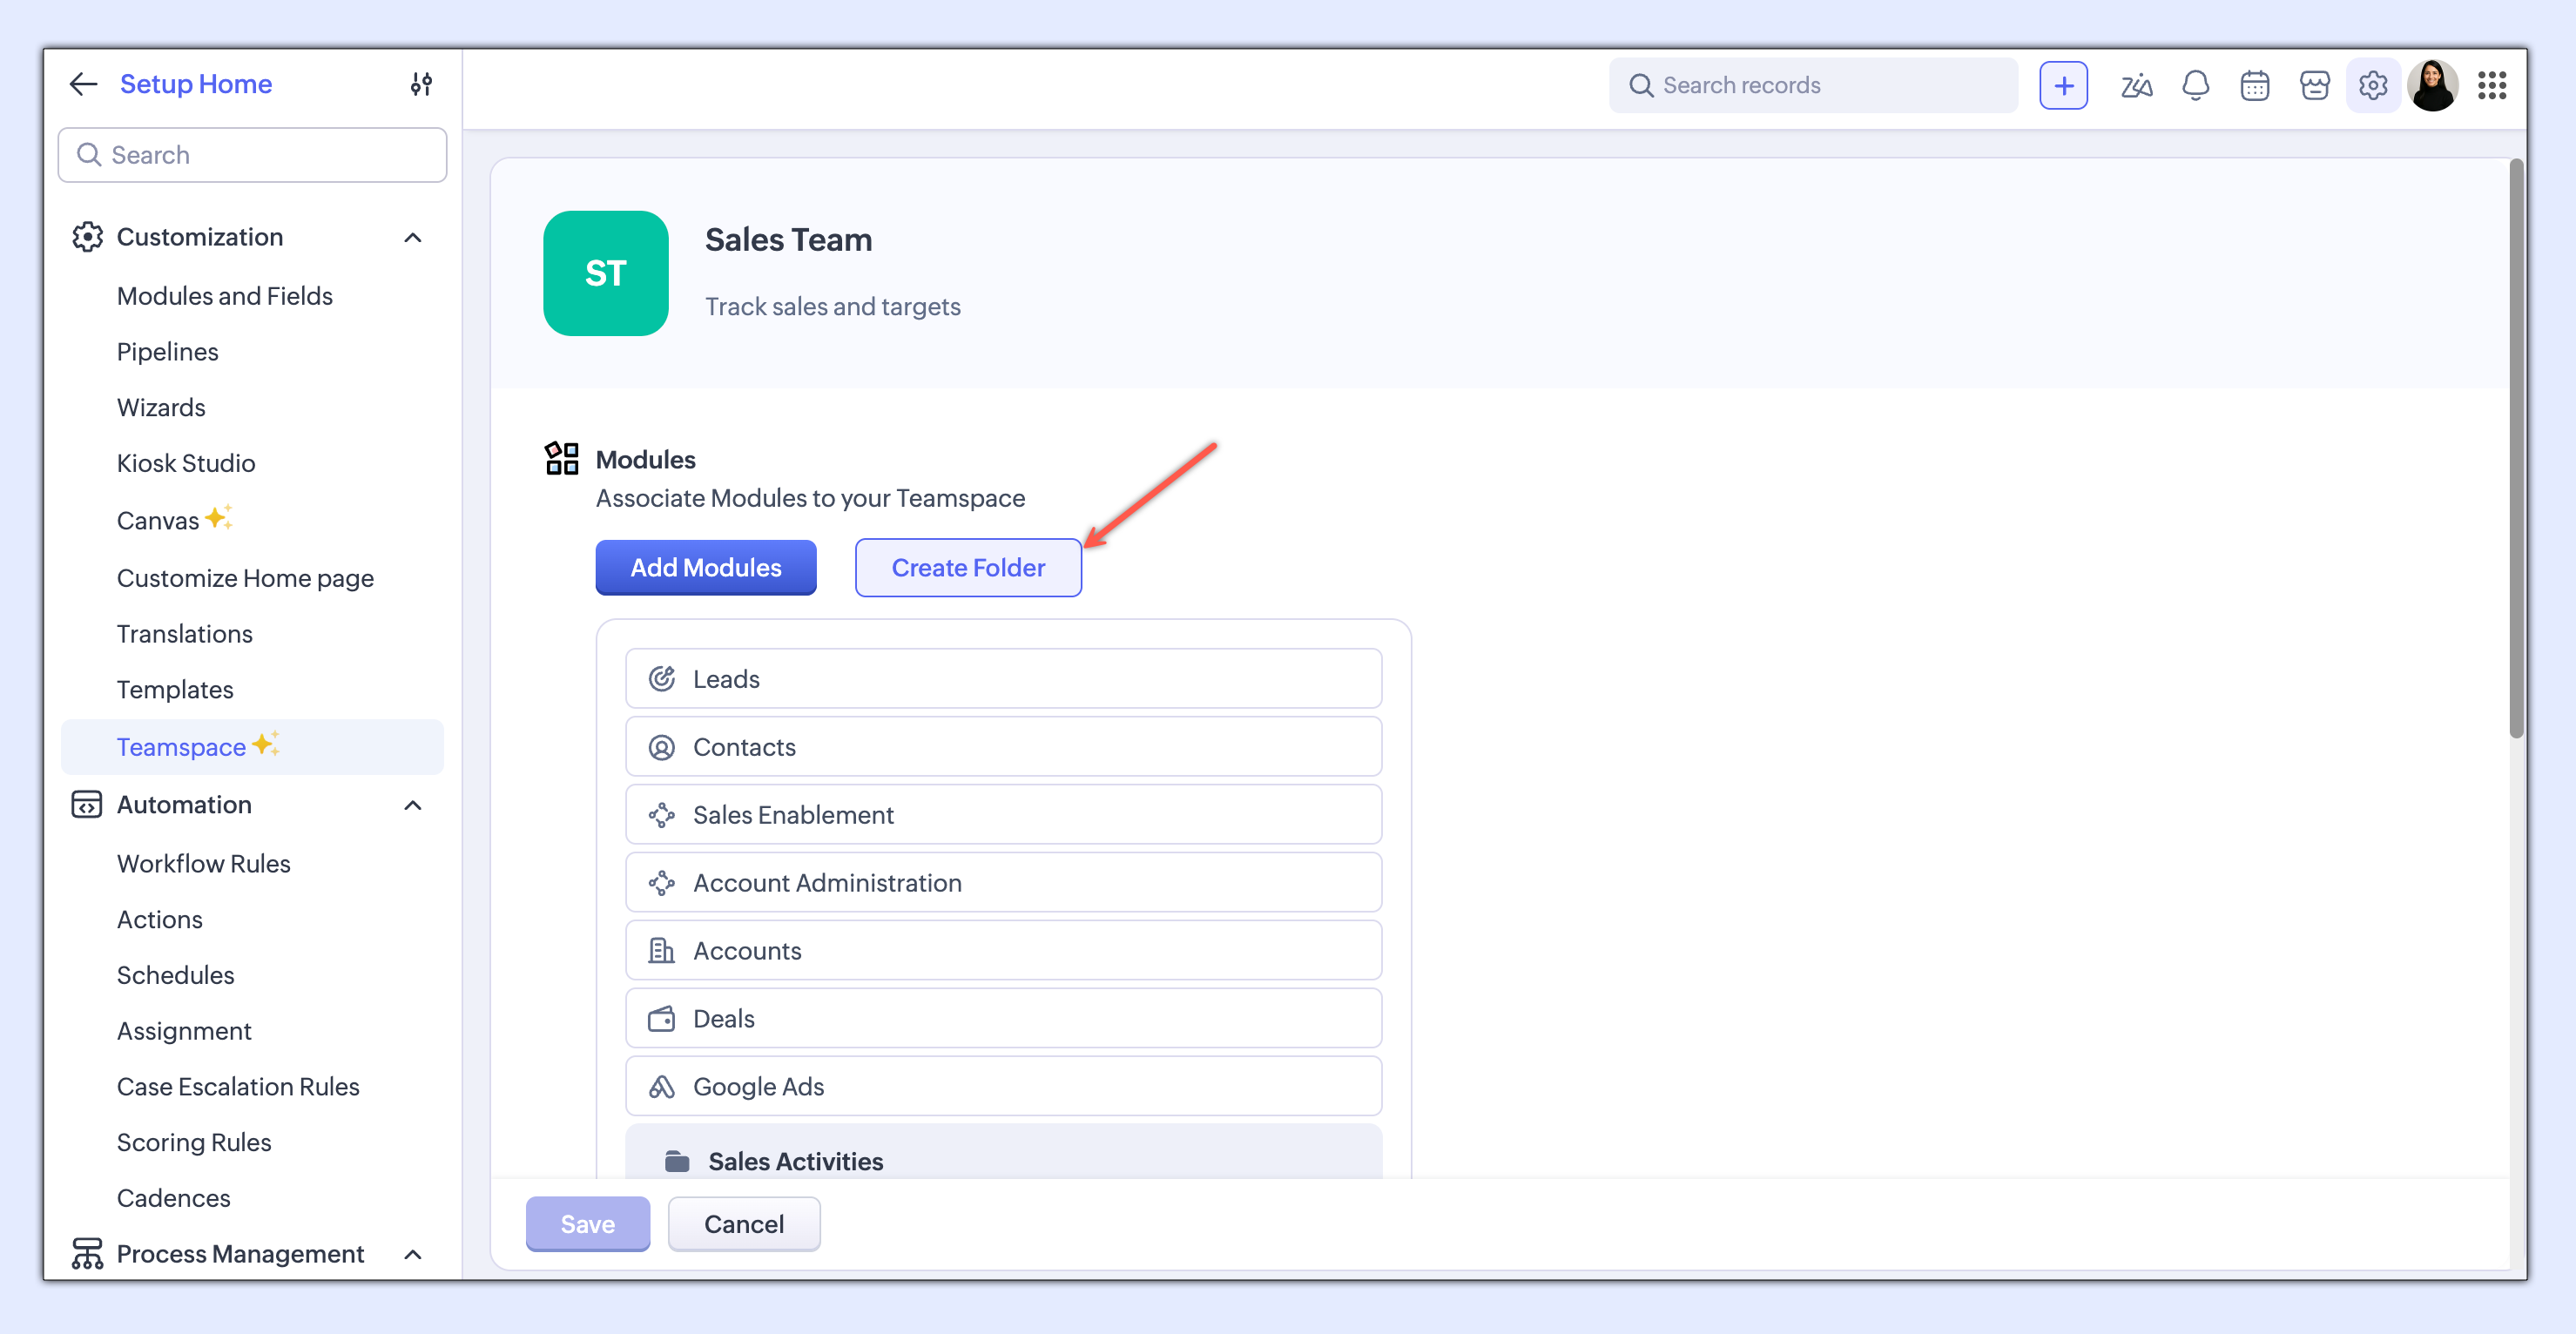Viewport: 2576px width, 1334px height.
Task: Open the apps grid launcher
Action: (2491, 86)
